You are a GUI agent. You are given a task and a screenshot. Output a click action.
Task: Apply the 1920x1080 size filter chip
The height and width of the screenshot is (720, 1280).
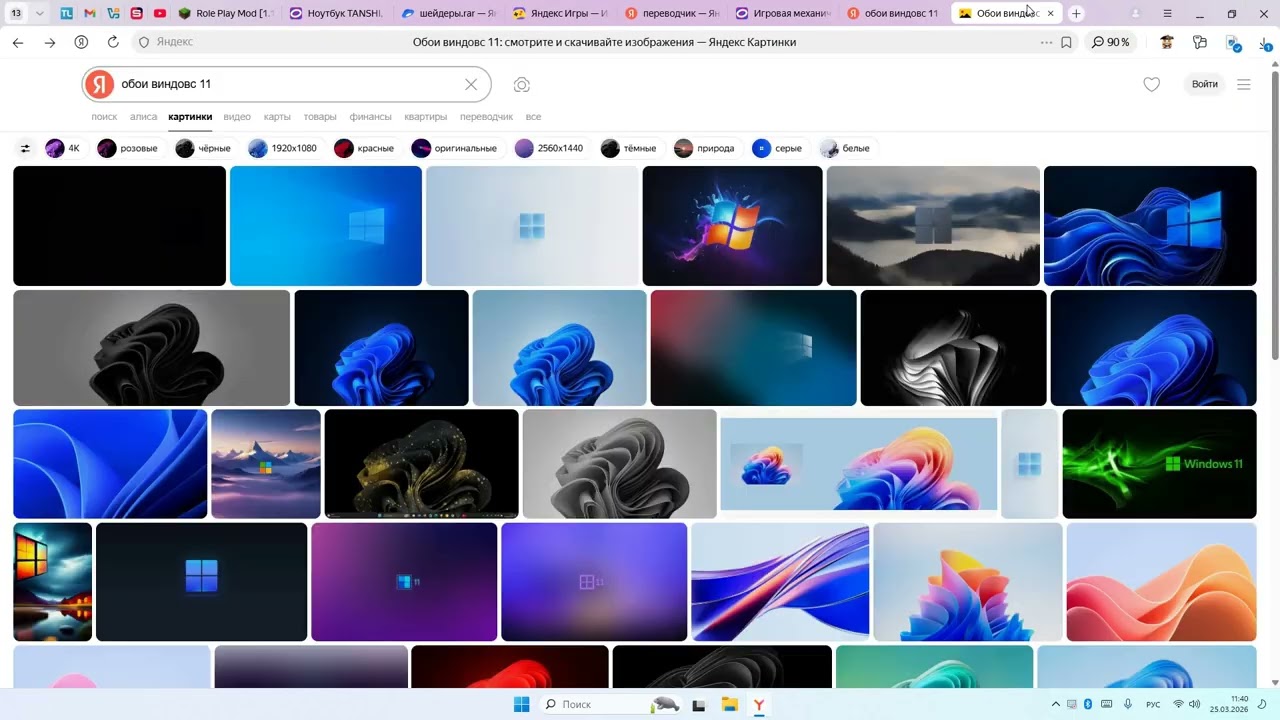pyautogui.click(x=283, y=148)
